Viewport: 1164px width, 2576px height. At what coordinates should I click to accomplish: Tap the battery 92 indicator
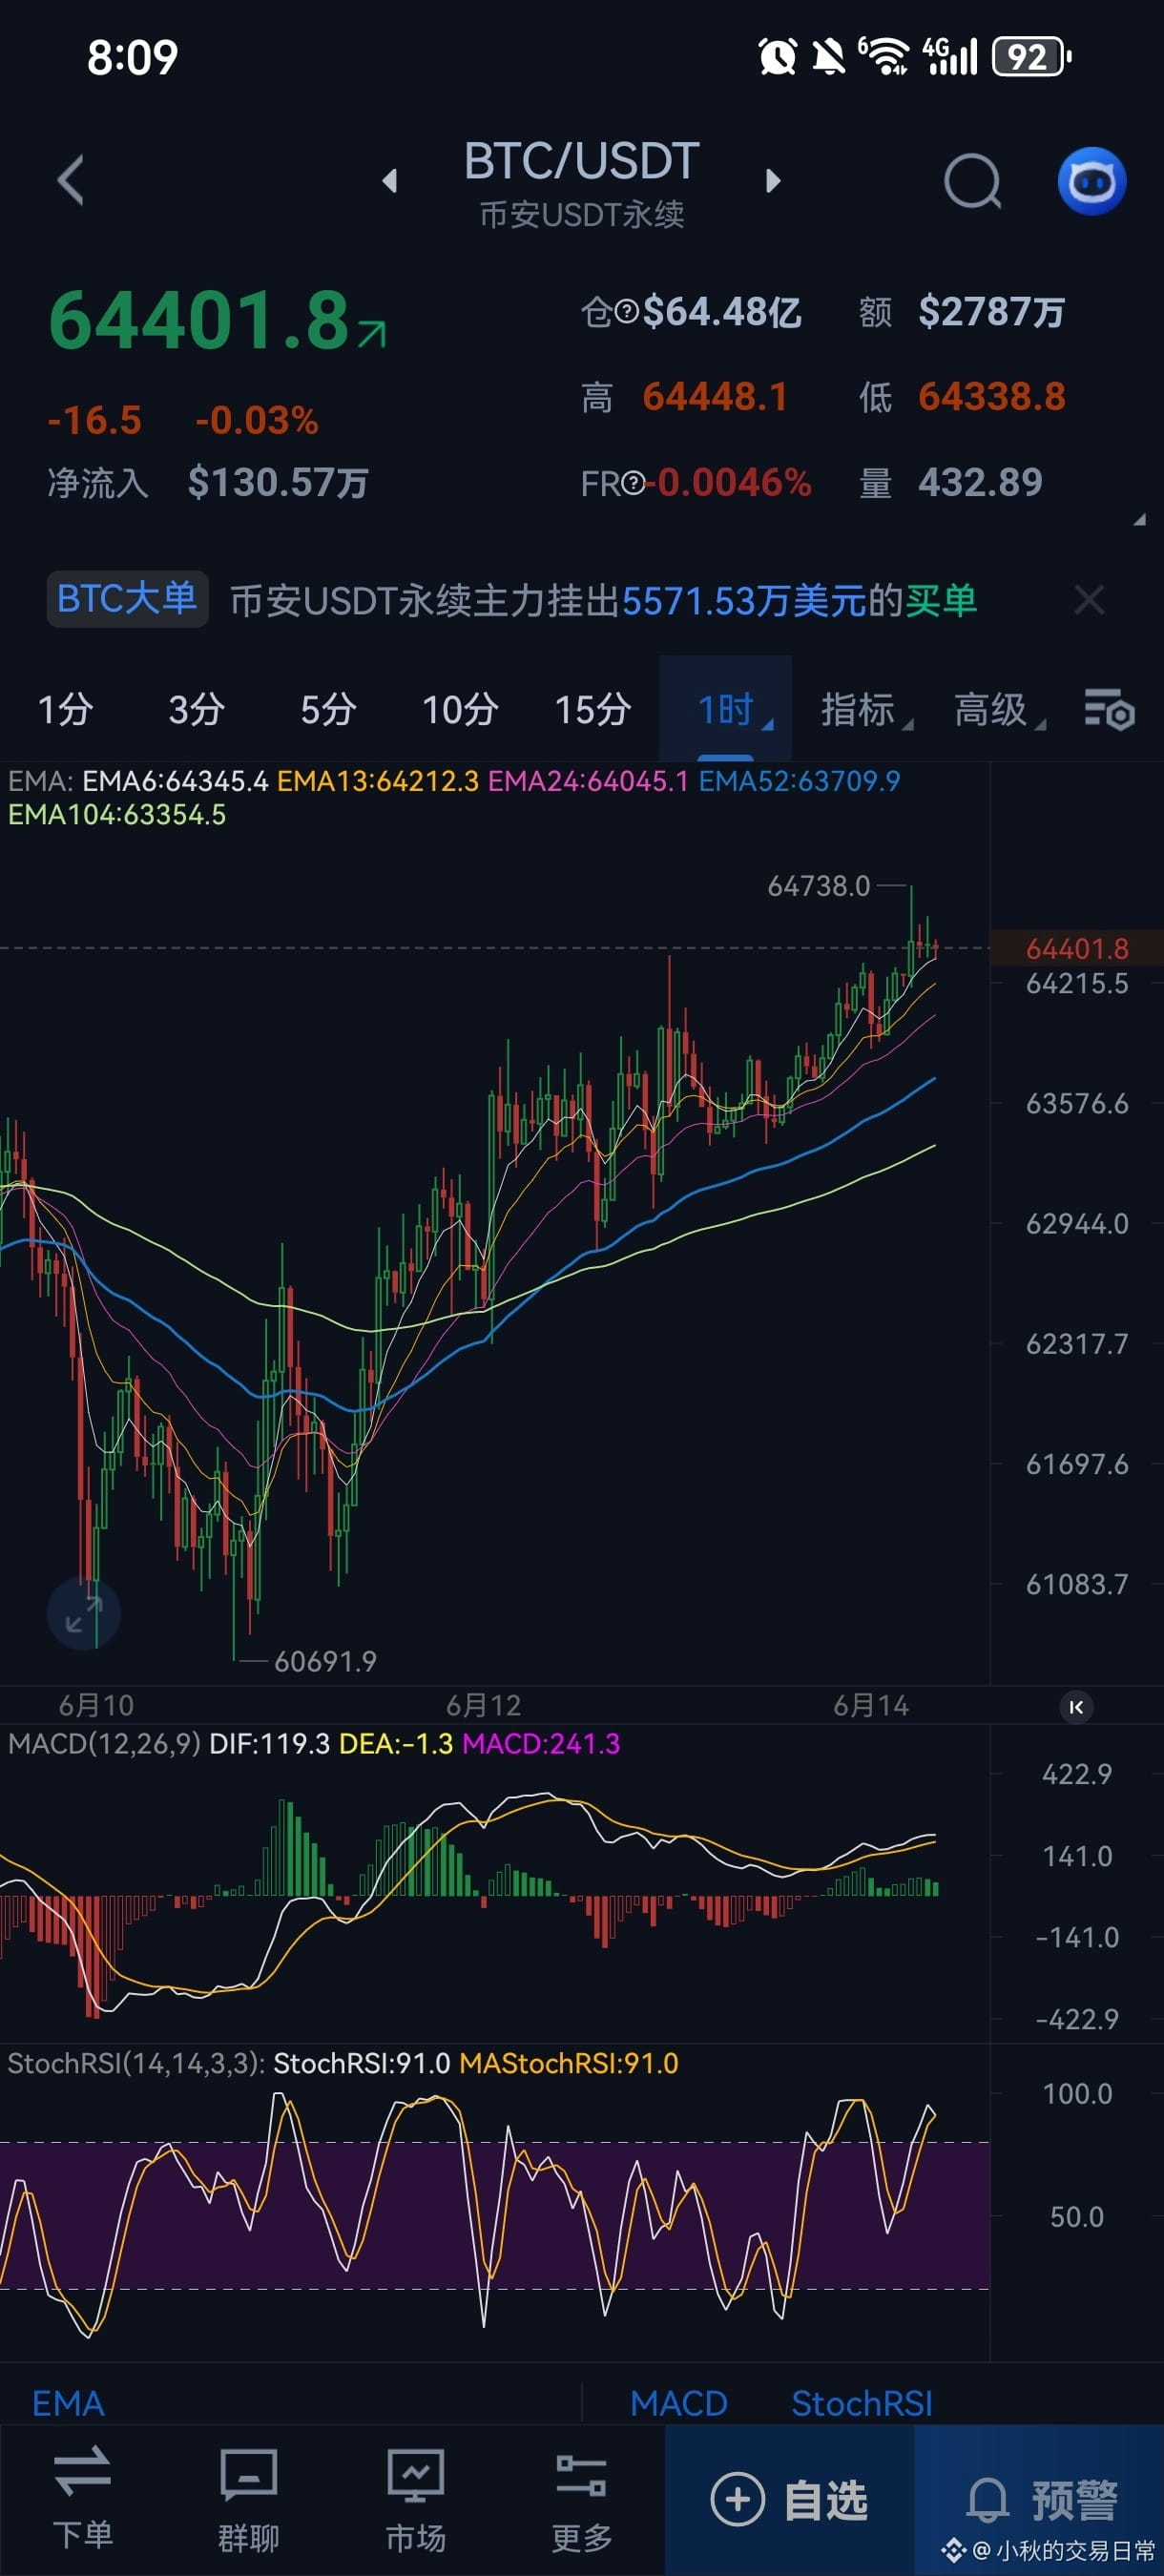coord(1031,57)
